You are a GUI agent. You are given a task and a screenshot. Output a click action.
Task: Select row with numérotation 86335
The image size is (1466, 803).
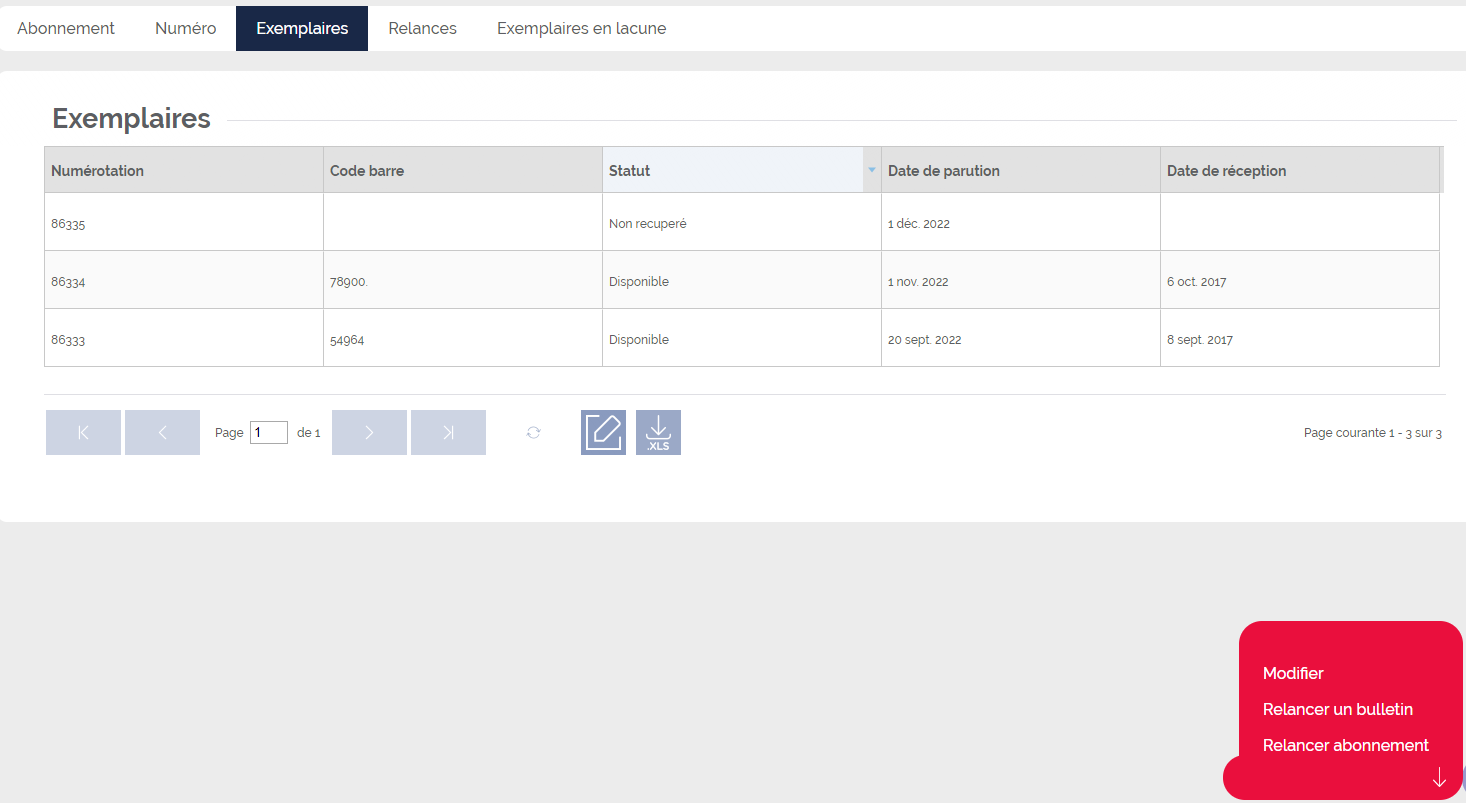[742, 222]
